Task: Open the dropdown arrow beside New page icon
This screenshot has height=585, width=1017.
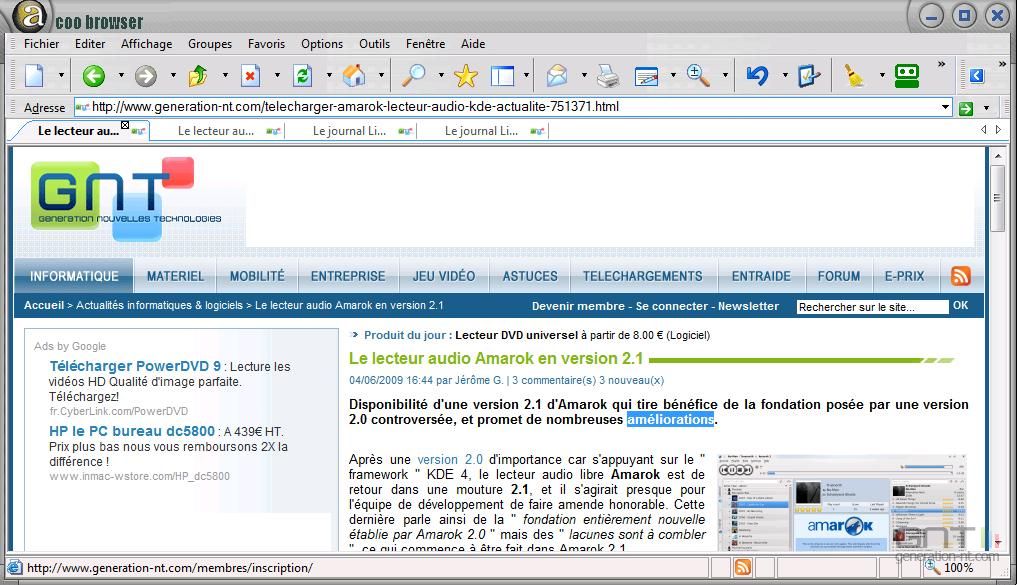Action: tap(61, 76)
